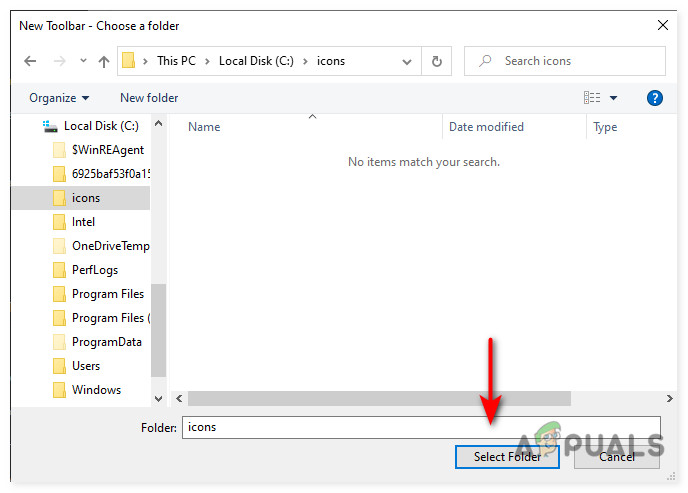Open the Help question mark icon
This screenshot has height=493, width=688.
(x=655, y=98)
